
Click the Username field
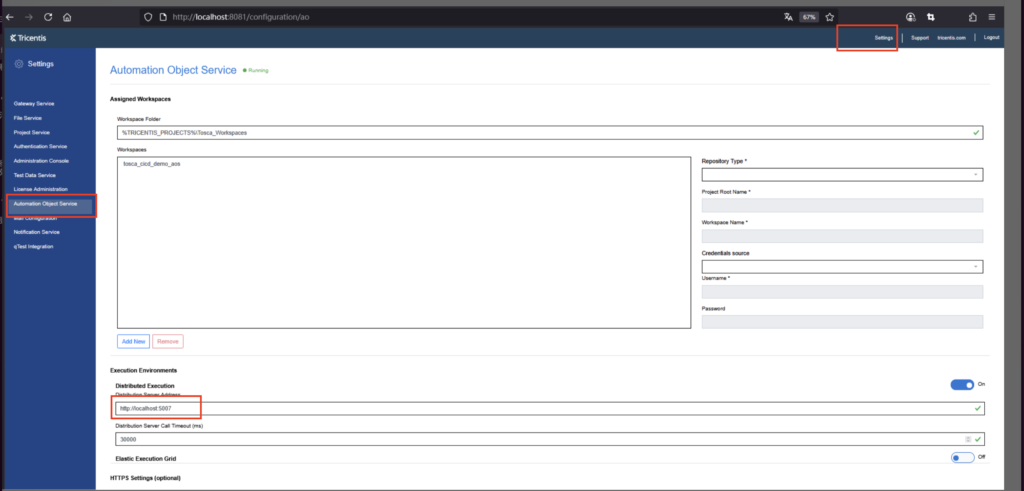(842, 292)
